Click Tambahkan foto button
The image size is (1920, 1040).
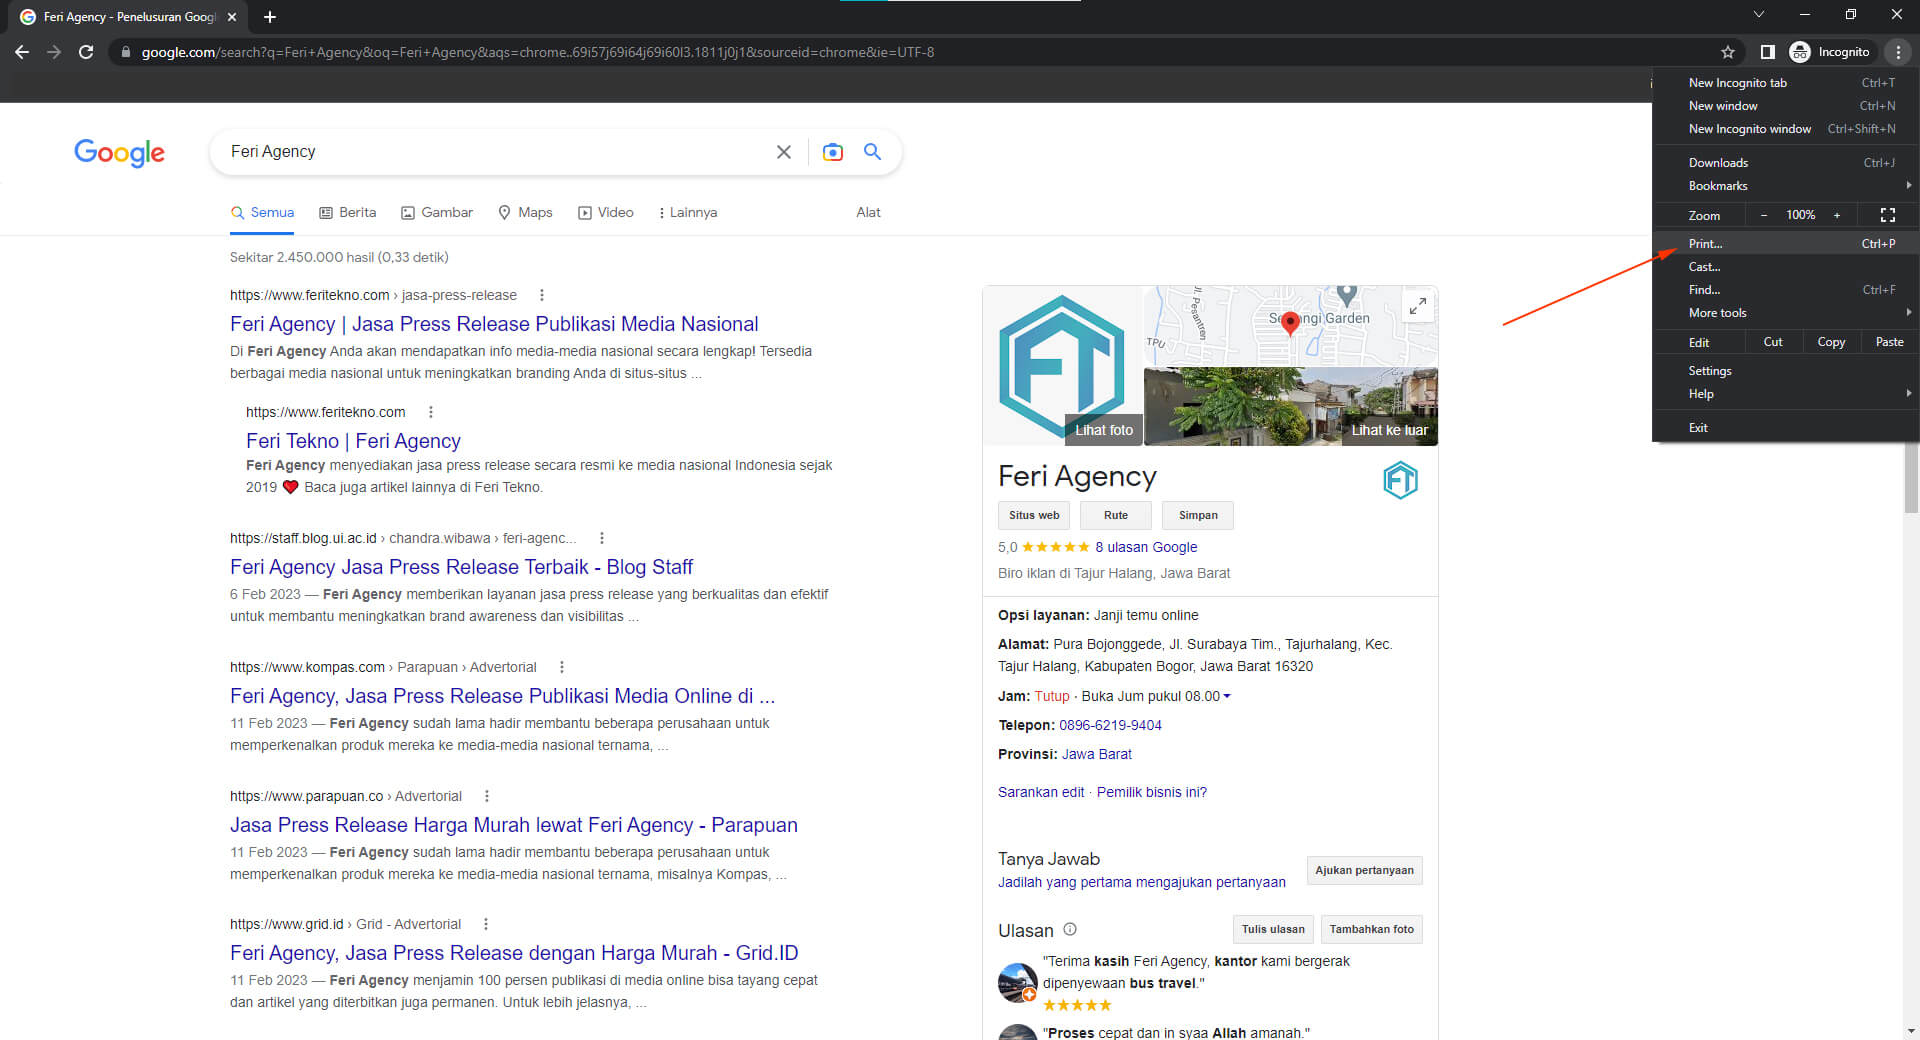point(1371,929)
